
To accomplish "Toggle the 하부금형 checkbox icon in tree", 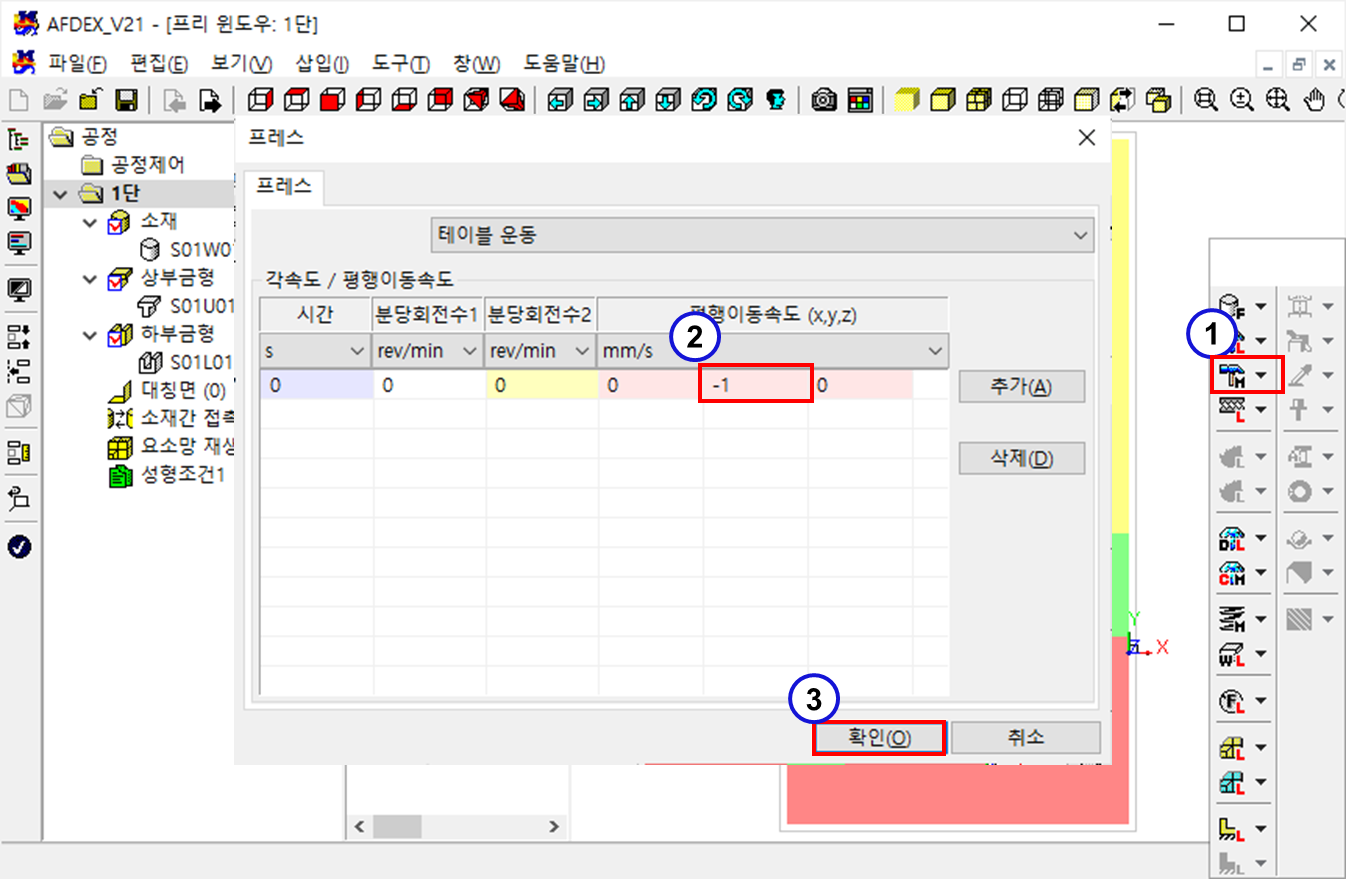I will [x=118, y=335].
